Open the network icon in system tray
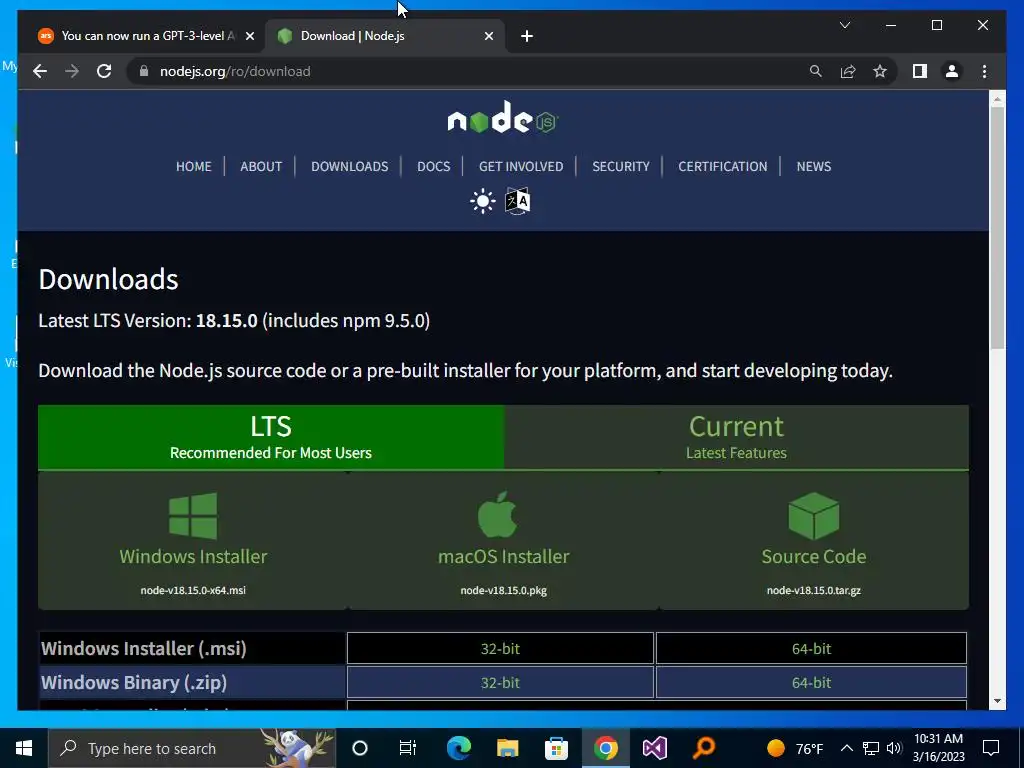The width and height of the screenshot is (1024, 768). 871,748
